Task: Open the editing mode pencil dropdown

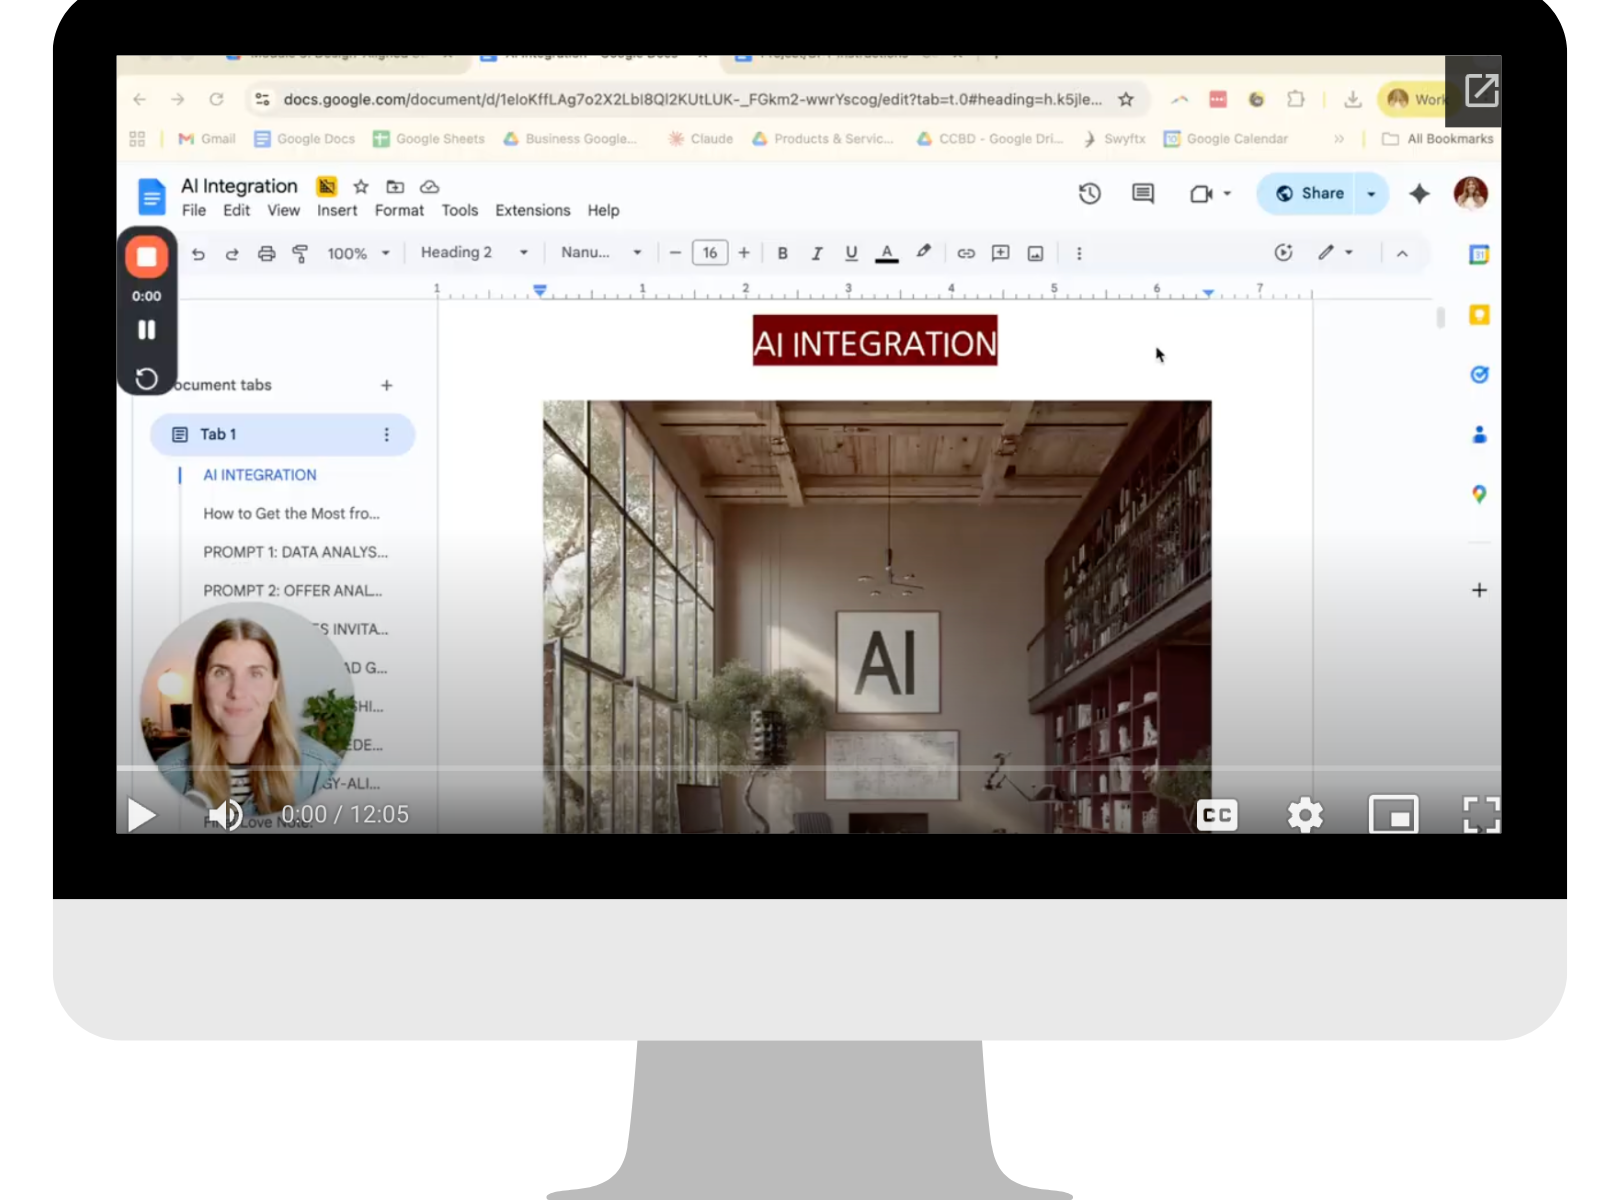Action: tap(1335, 253)
